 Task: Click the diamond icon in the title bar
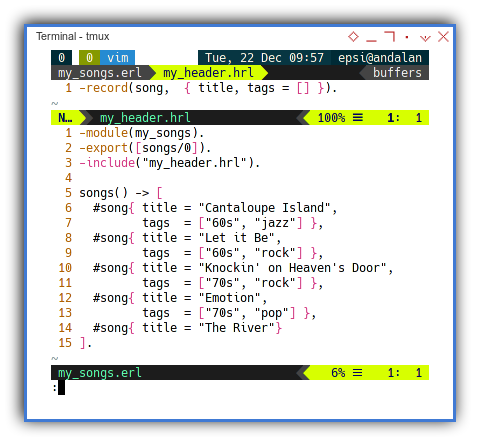click(353, 36)
